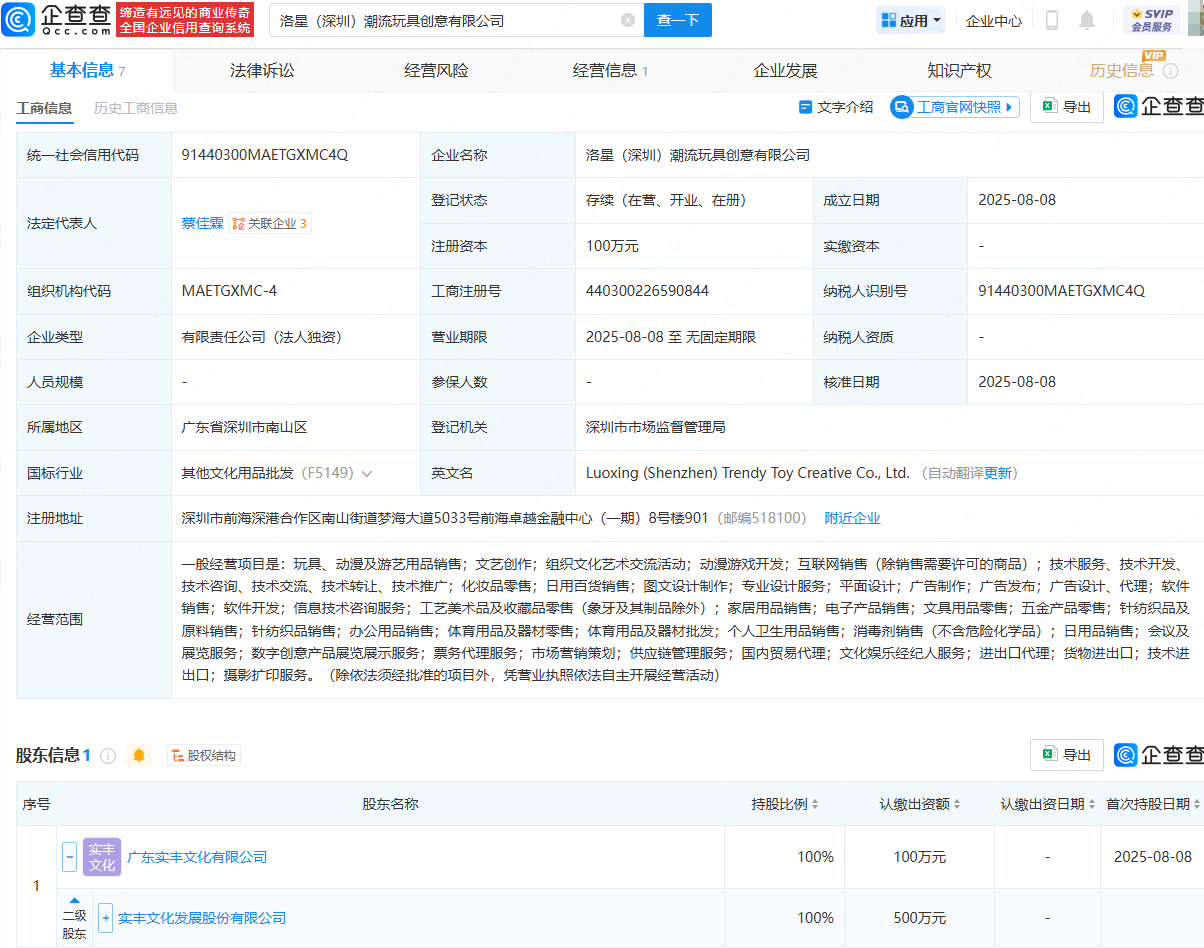Screen dimensions: 1204x948
Task: Click the info icon beside 历史信息 tab
Action: [x=1171, y=71]
